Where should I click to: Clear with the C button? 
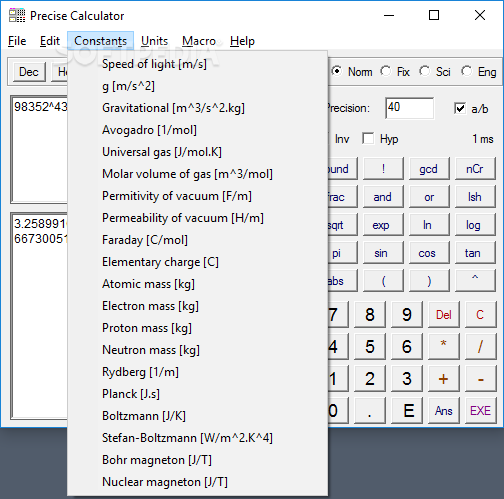pos(480,314)
